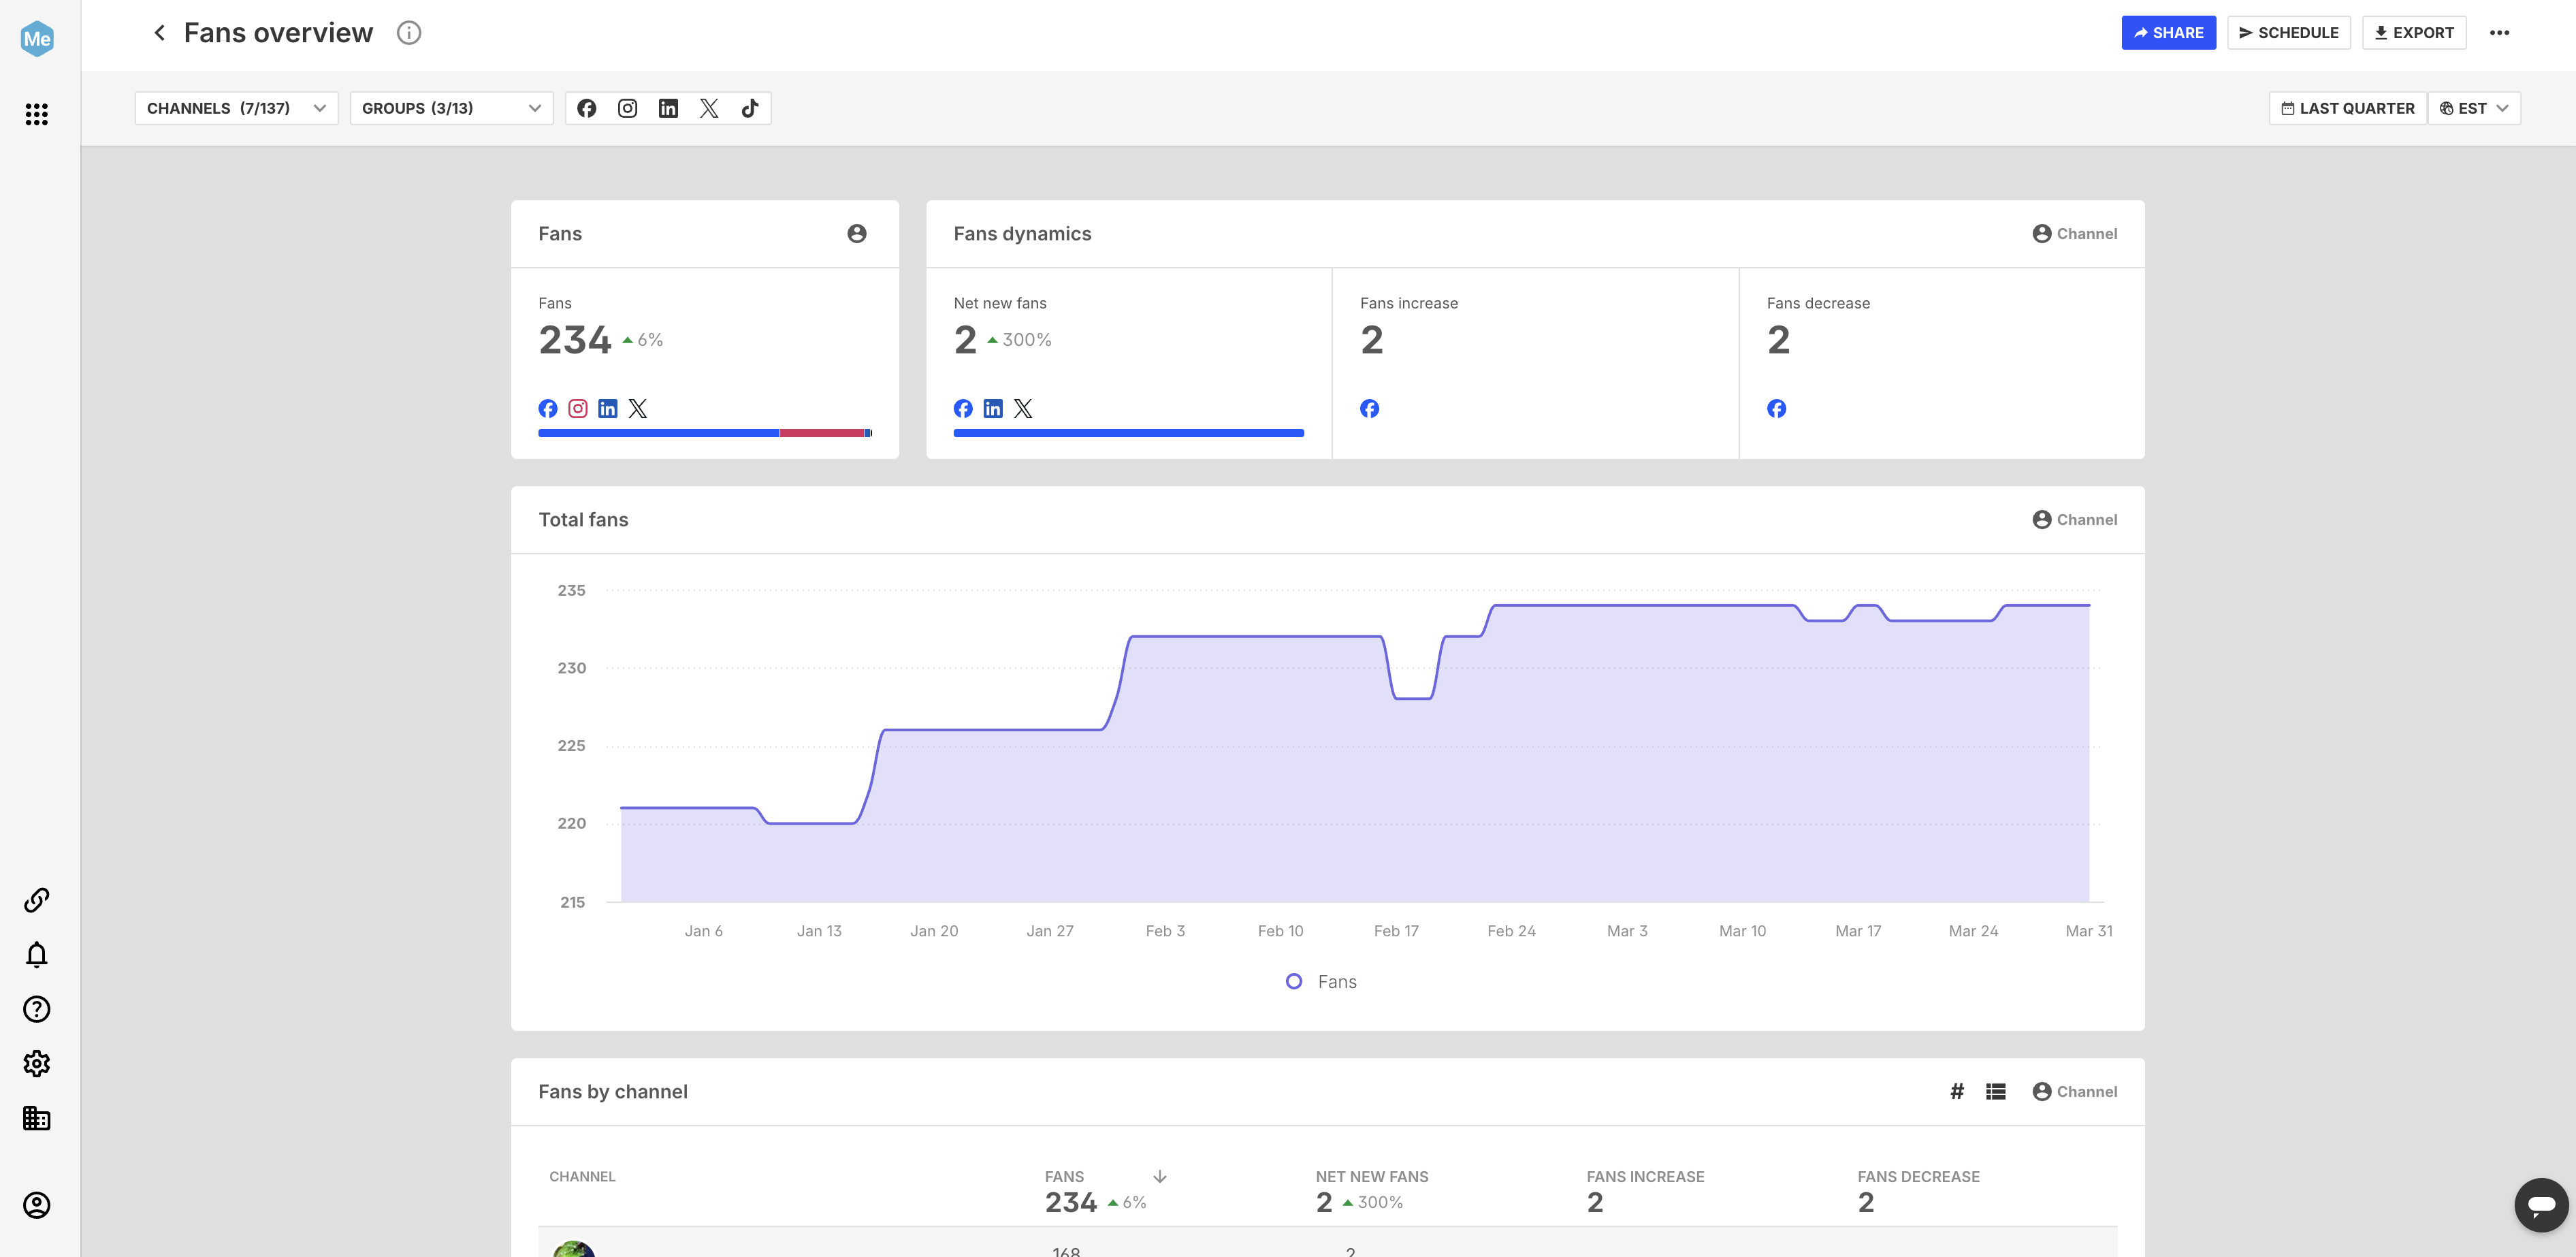
Task: Click the LinkedIn icon under Net new fans
Action: pyautogui.click(x=993, y=409)
